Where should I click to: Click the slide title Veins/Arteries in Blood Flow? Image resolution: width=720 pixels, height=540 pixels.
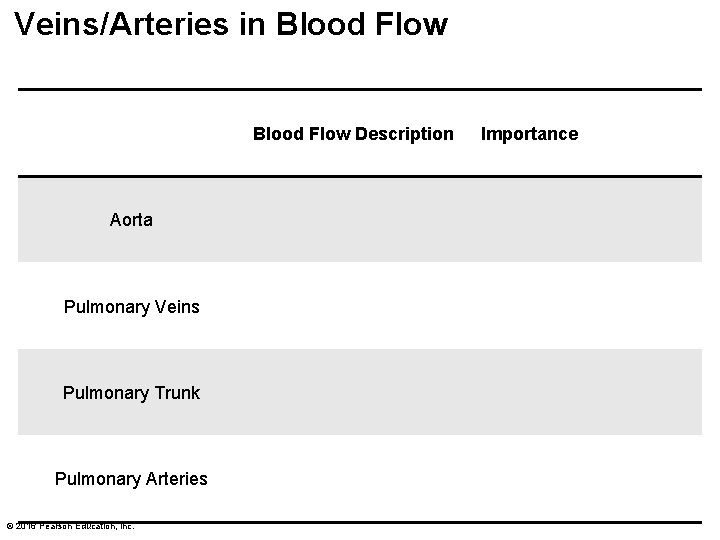tap(231, 24)
